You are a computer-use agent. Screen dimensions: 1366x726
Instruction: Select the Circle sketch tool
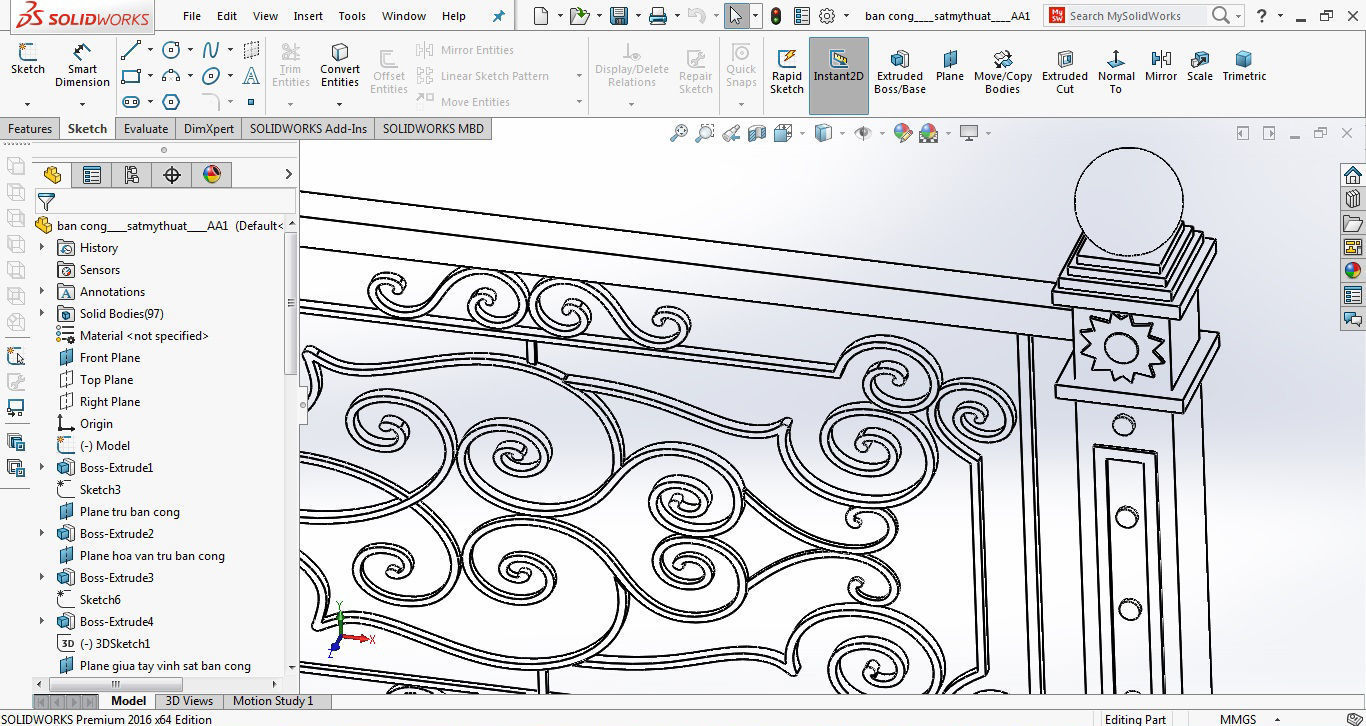tap(171, 50)
